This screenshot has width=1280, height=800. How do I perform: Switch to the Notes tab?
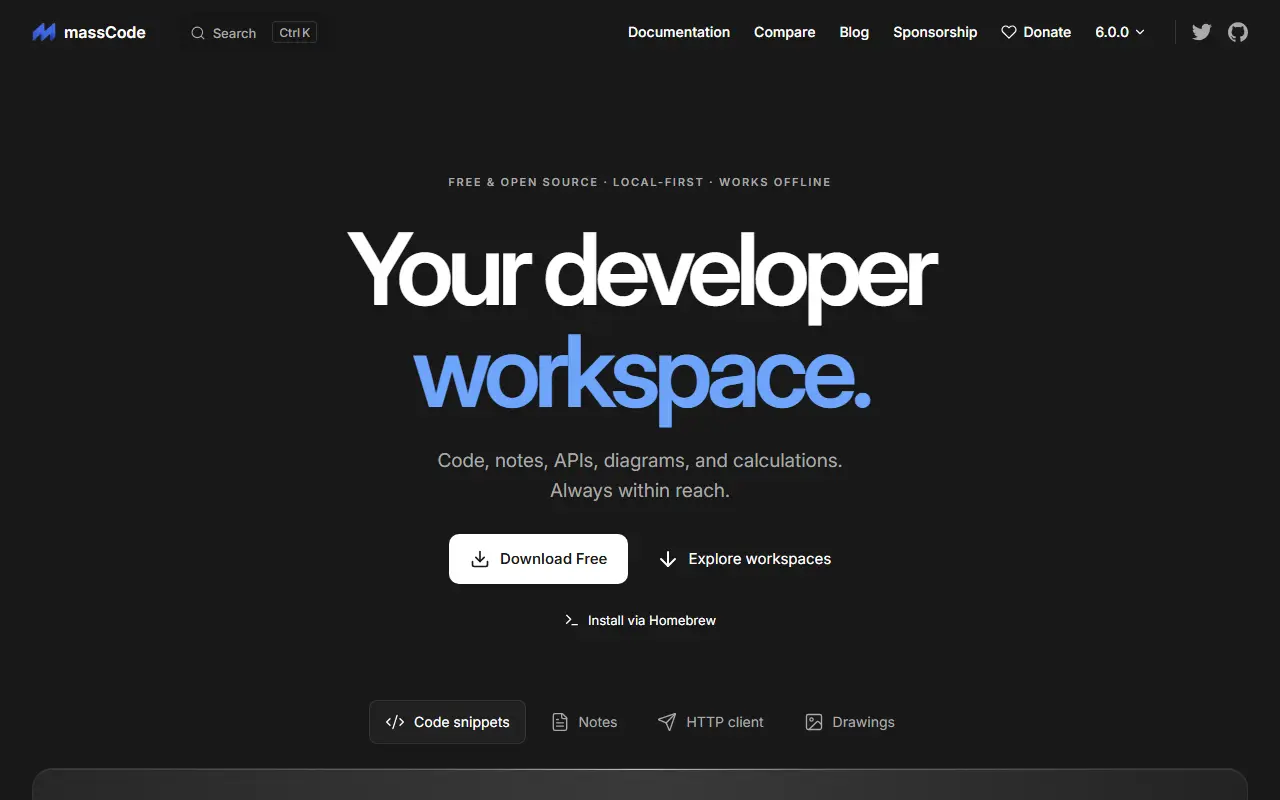[585, 722]
